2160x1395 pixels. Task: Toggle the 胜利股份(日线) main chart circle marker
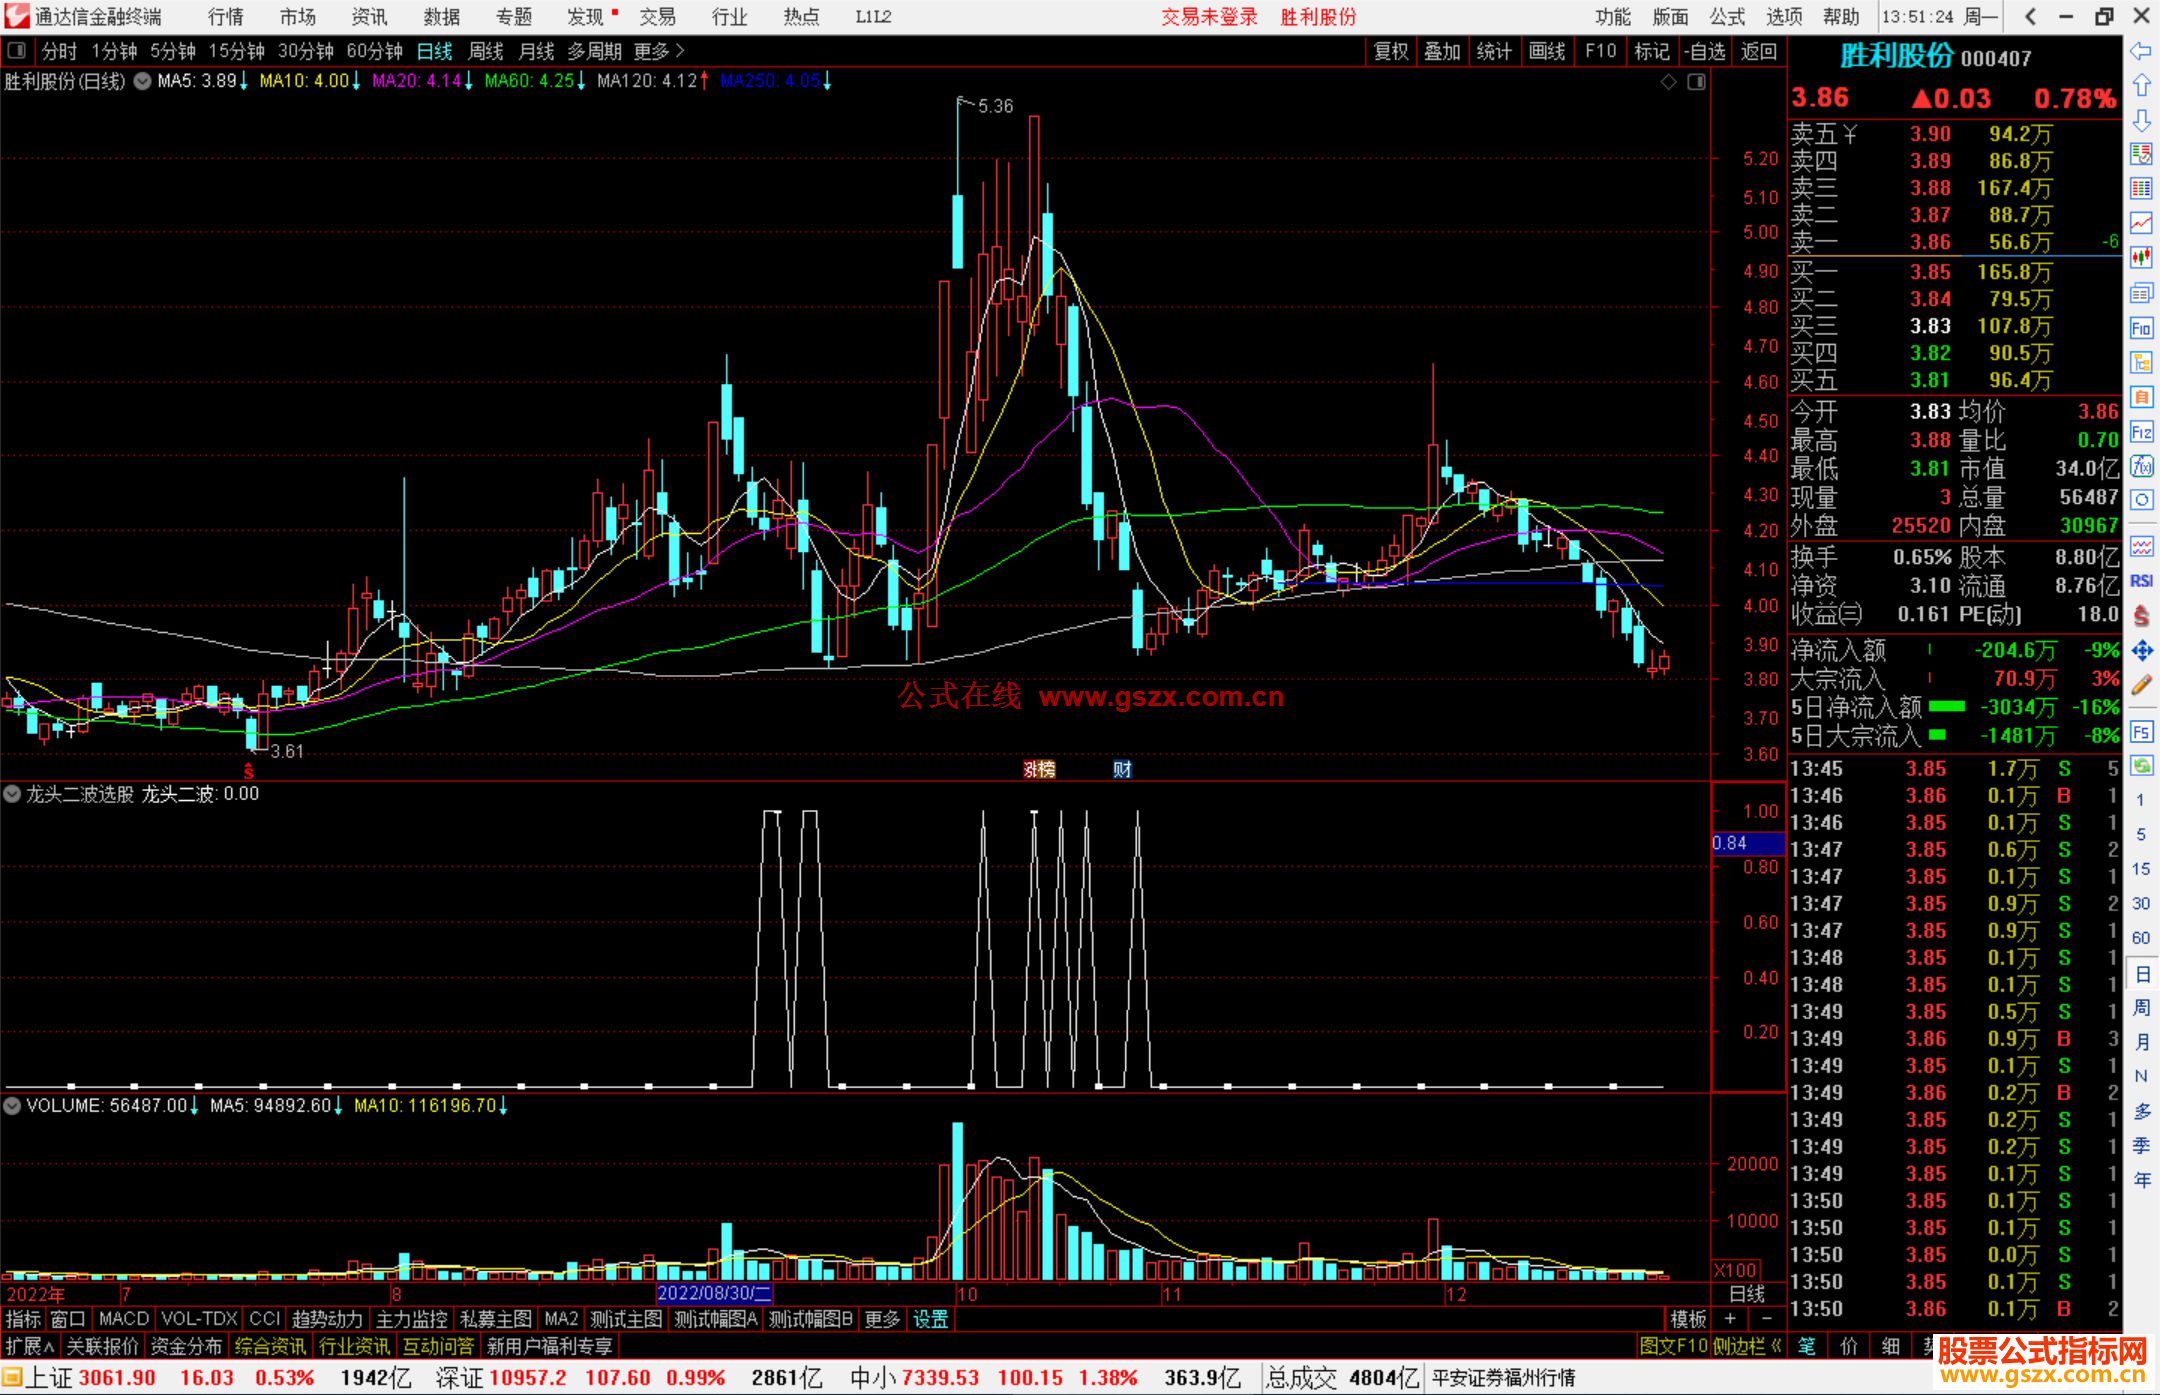[143, 82]
